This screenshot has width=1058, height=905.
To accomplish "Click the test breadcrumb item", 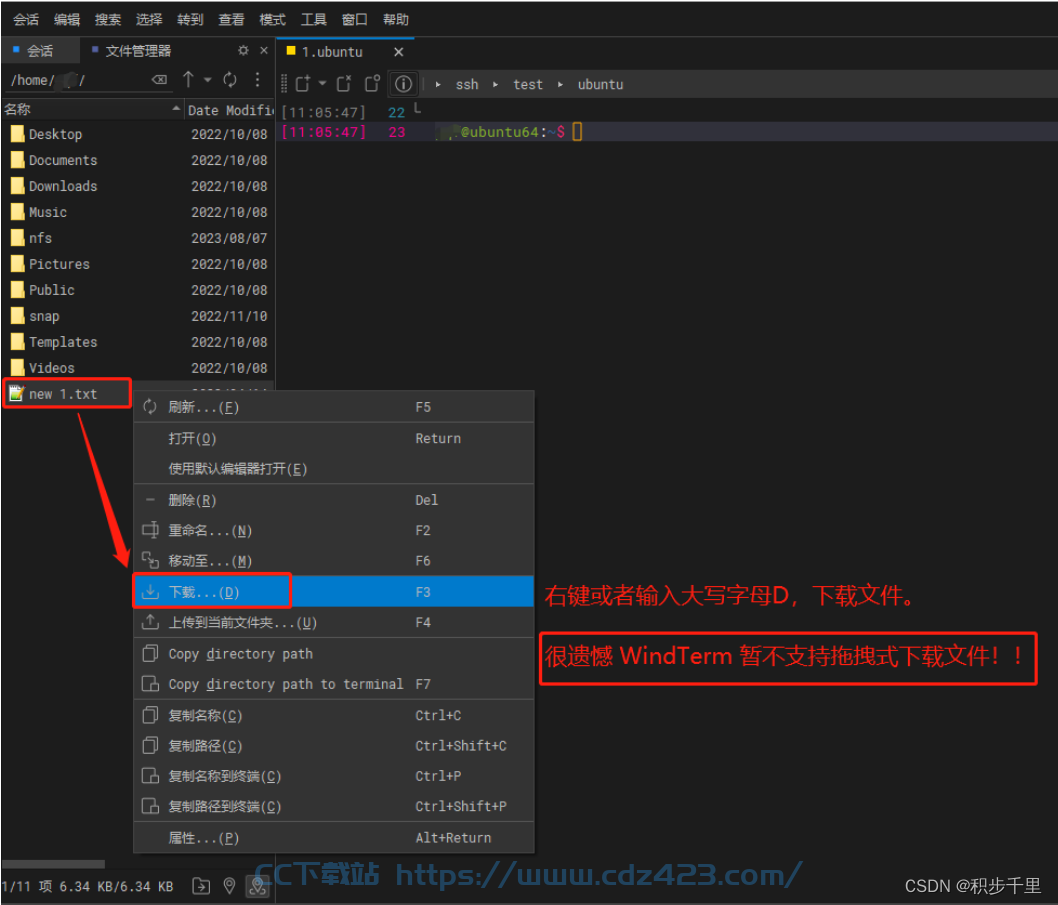I will [528, 84].
